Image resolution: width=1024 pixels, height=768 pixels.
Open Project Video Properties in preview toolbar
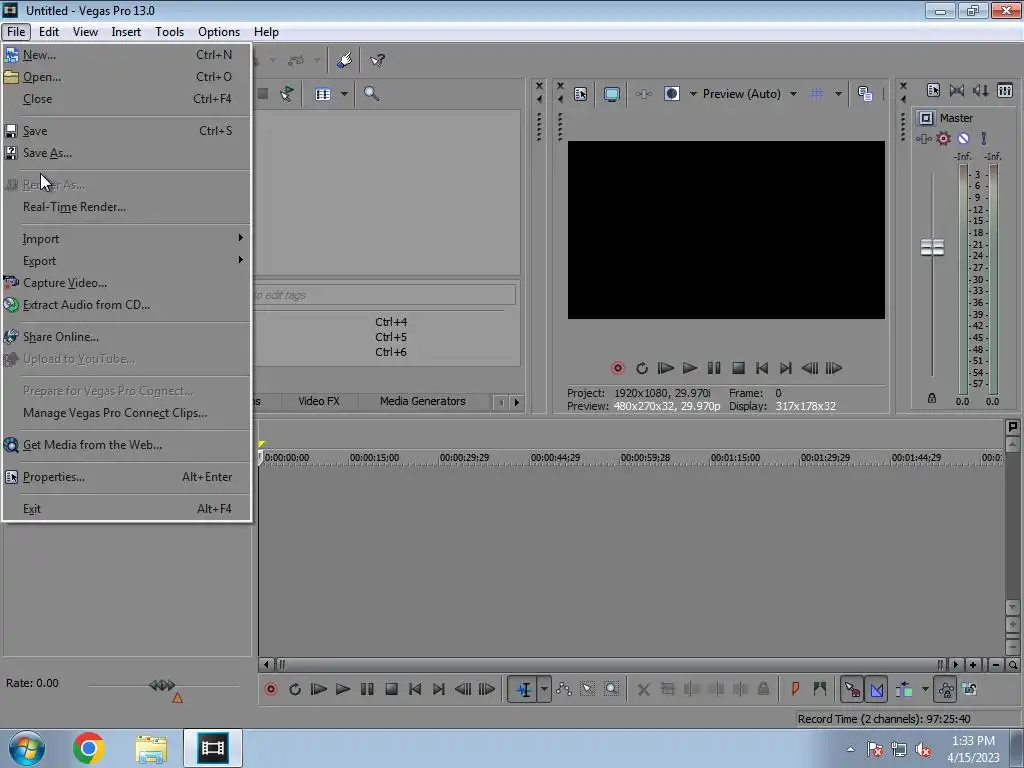pos(581,94)
